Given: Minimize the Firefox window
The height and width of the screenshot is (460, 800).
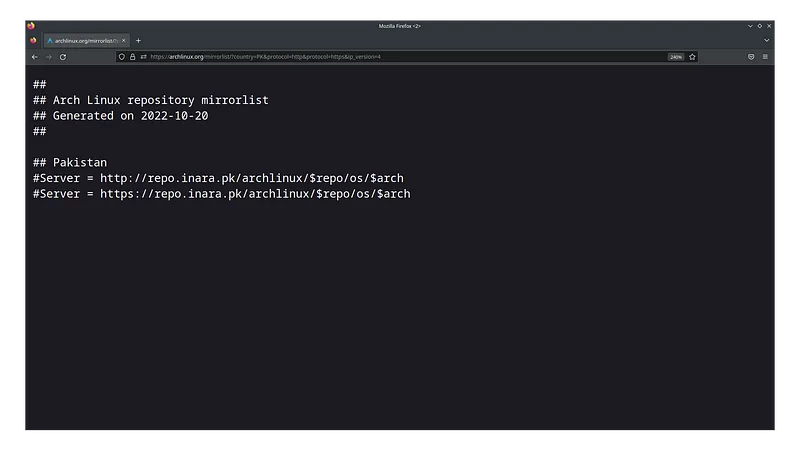Looking at the screenshot, I should coord(749,25).
